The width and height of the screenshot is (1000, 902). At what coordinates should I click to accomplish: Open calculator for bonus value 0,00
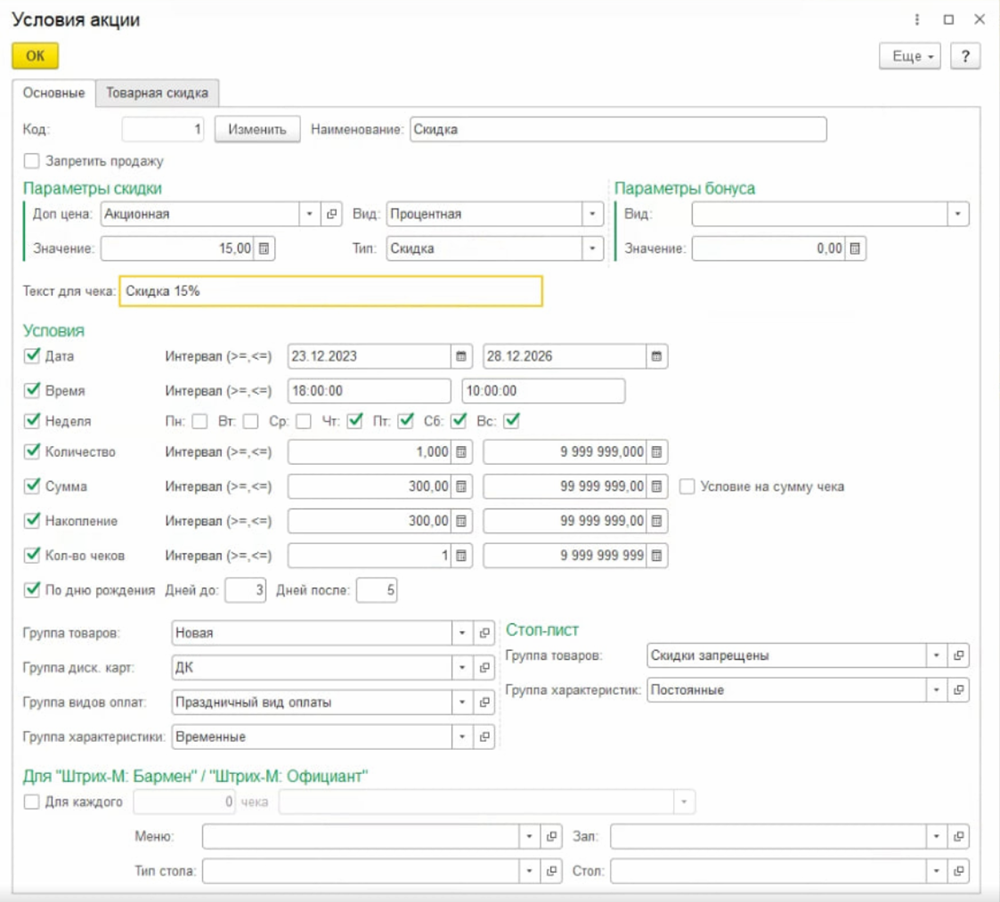point(855,248)
